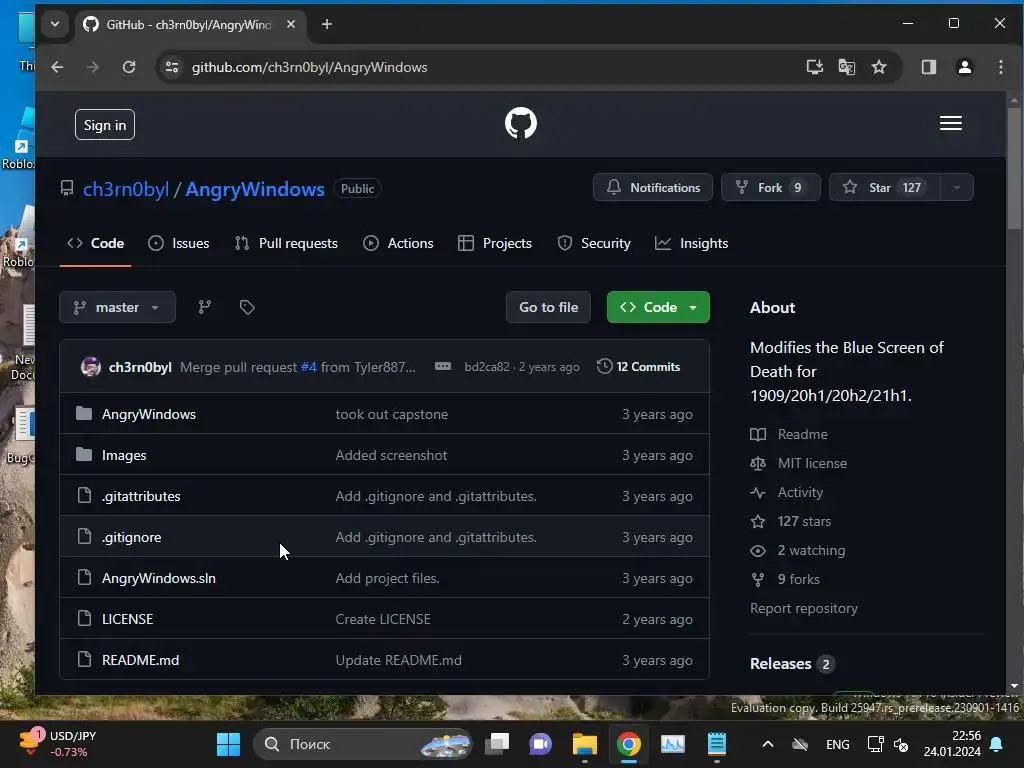Open File Explorer from taskbar
Screen dimensions: 1024x768
click(x=584, y=744)
